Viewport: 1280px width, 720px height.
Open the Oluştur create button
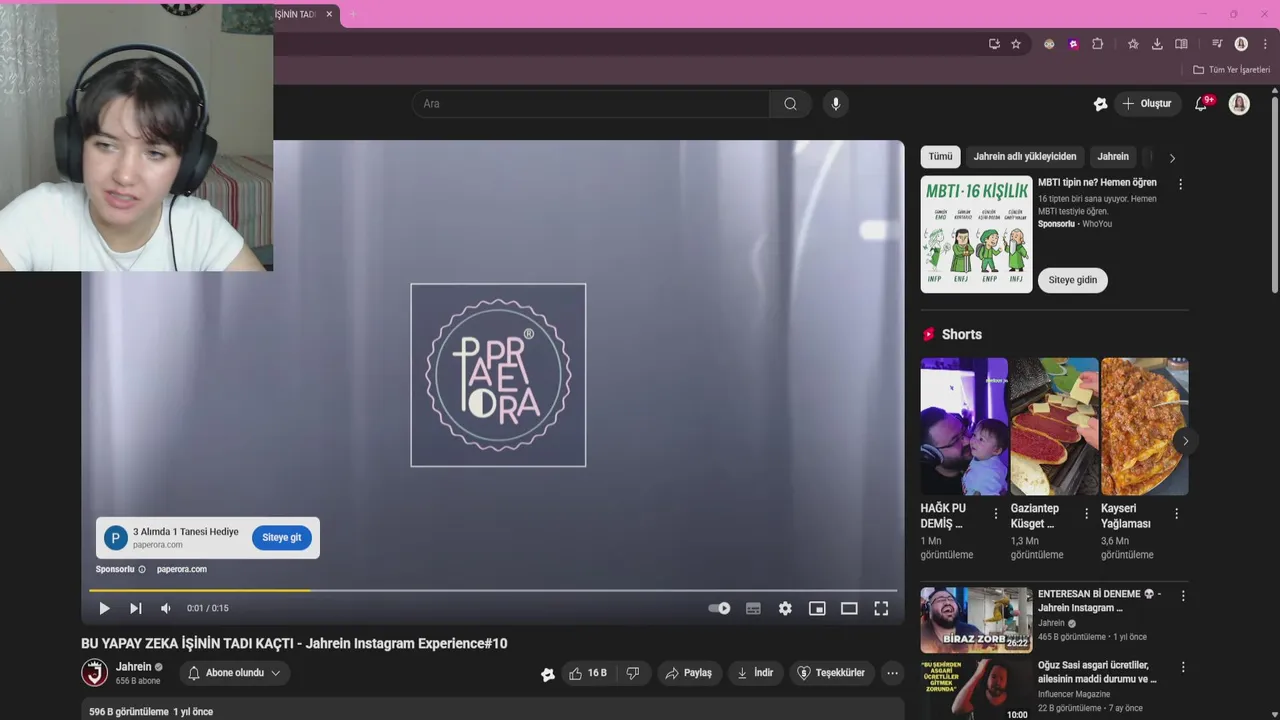click(1148, 104)
